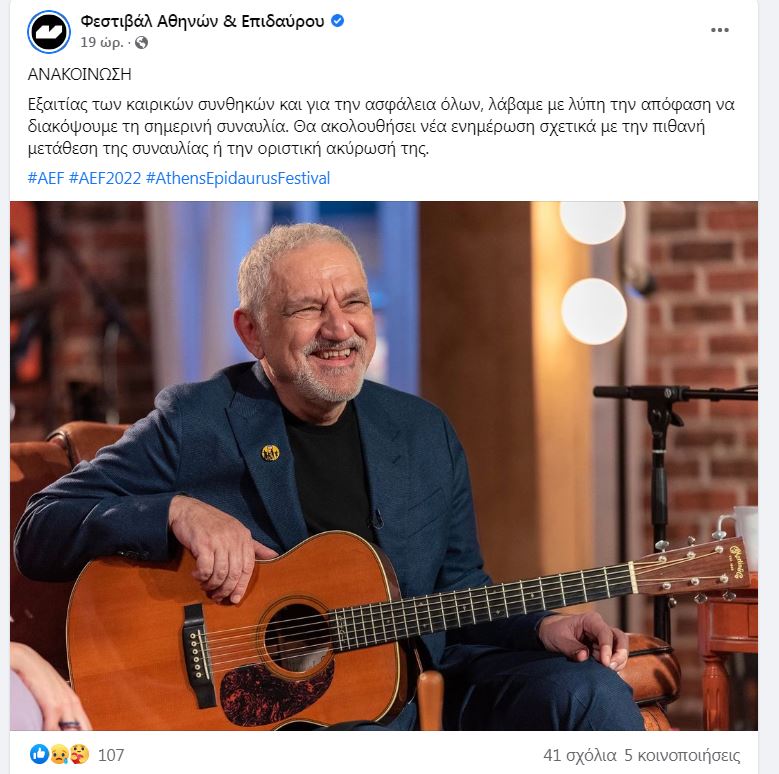Click the blue verified badge icon

(x=337, y=21)
